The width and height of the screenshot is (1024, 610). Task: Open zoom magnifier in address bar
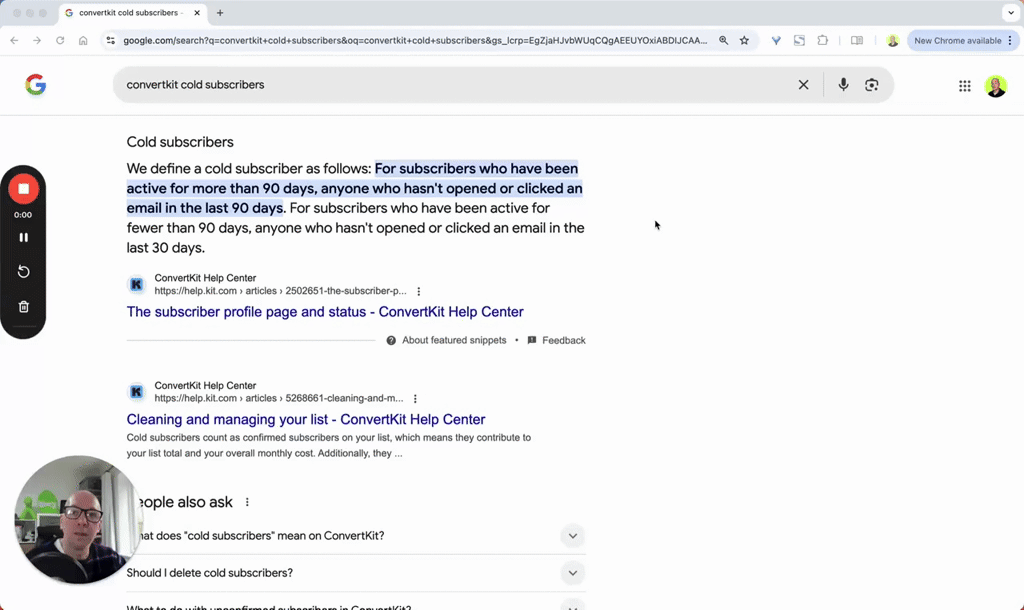coord(724,40)
